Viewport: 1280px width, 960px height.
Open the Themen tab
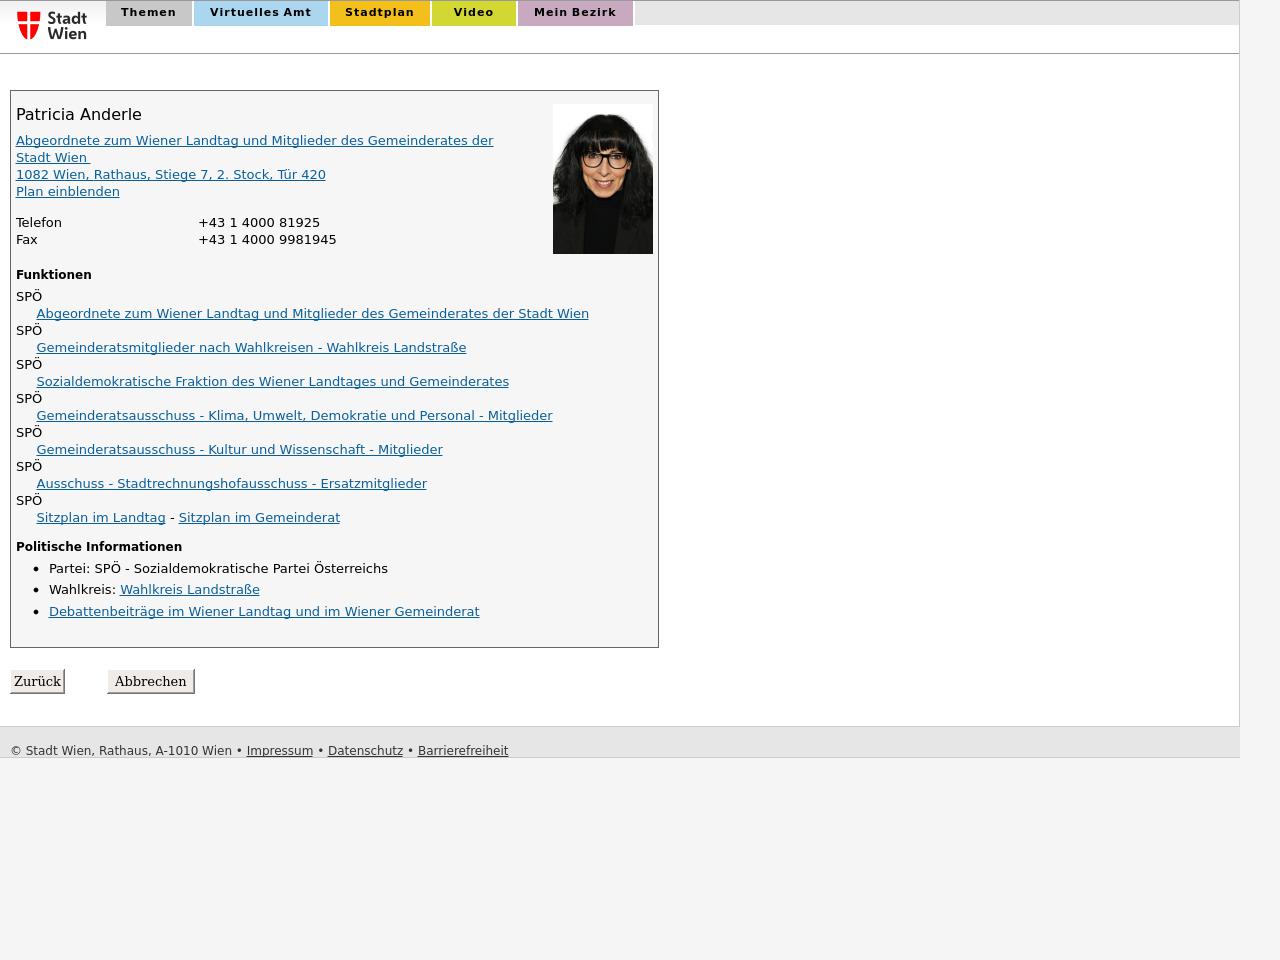pyautogui.click(x=149, y=13)
